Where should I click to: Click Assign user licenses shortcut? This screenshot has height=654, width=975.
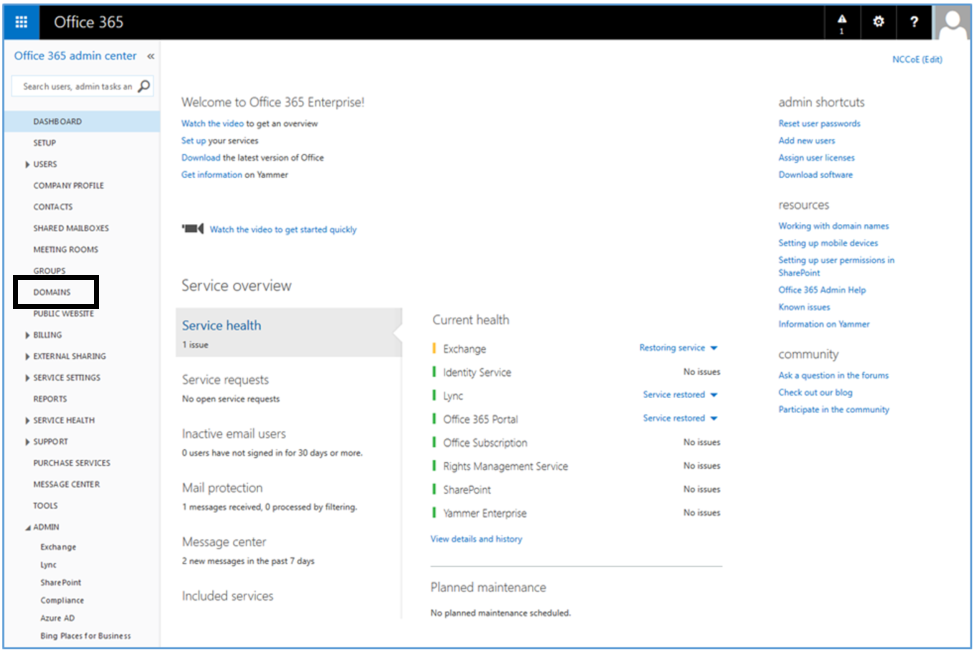point(816,158)
